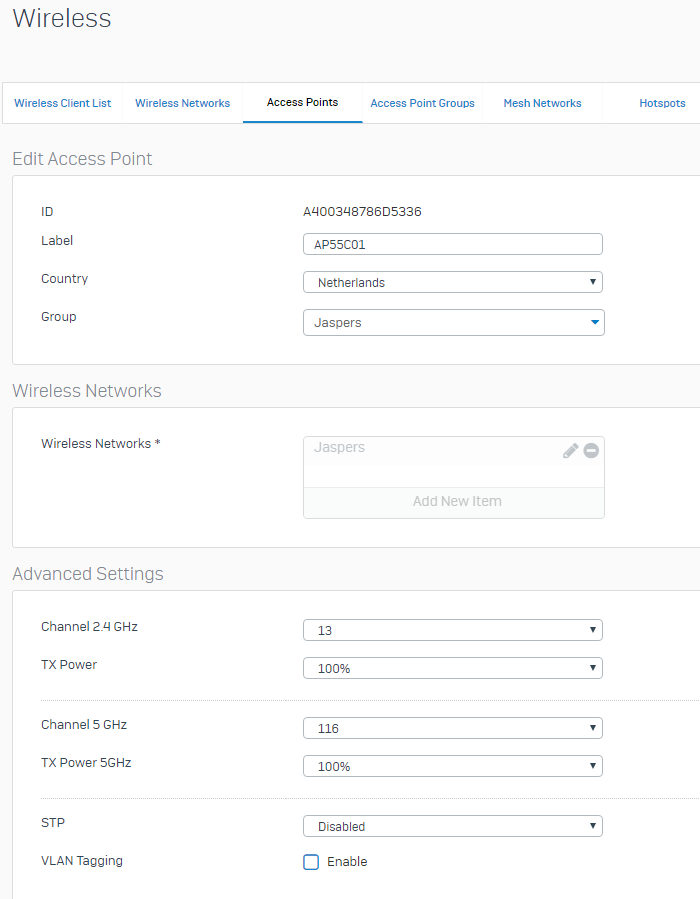This screenshot has width=700, height=899.
Task: Open the Channel 2.4 GHz dropdown
Action: pyautogui.click(x=452, y=631)
